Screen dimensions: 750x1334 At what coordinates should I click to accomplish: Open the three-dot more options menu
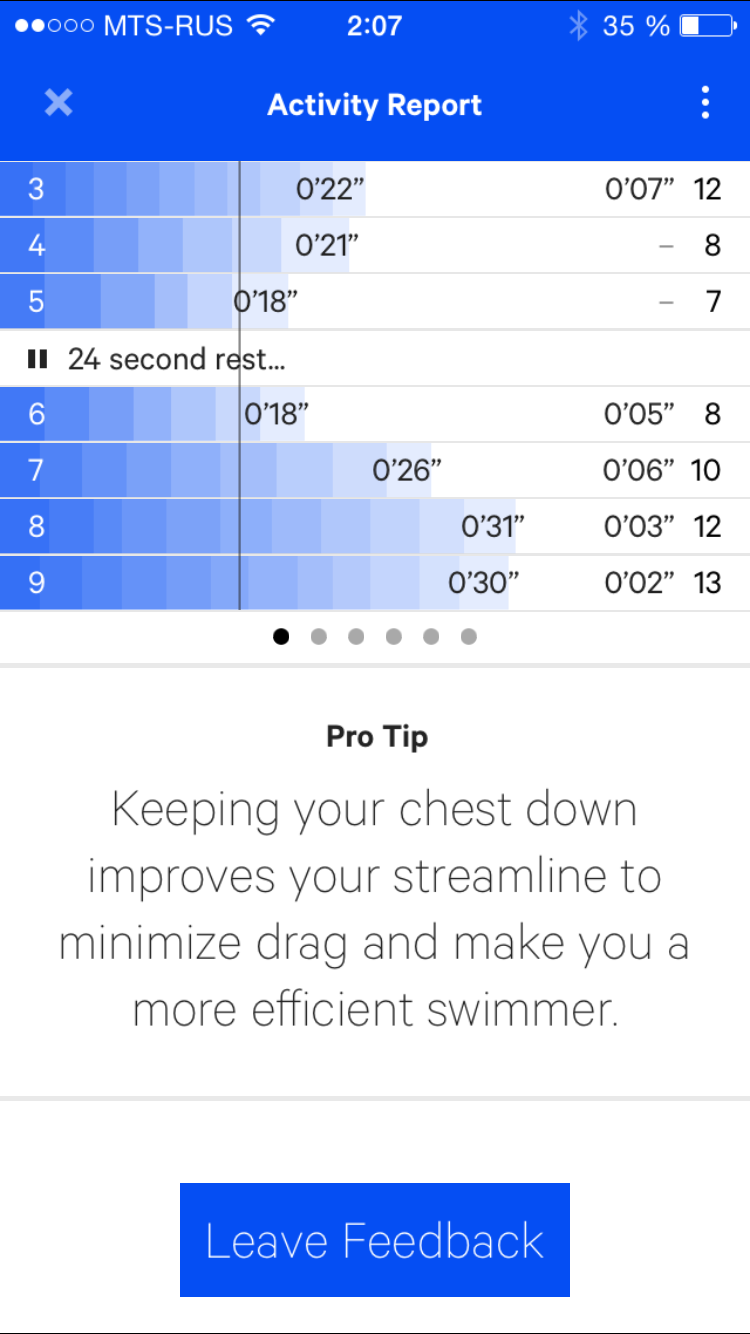(x=705, y=103)
